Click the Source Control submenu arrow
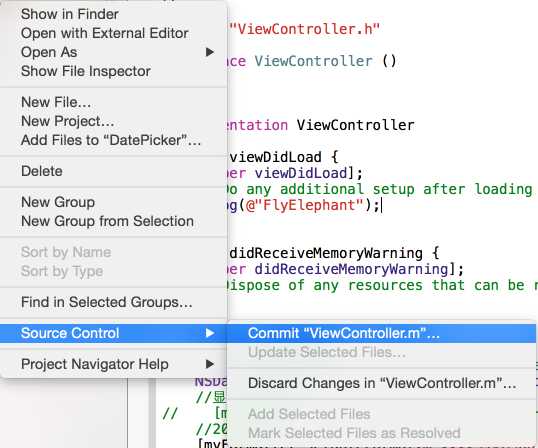Screen dimensions: 538x448 (209, 333)
